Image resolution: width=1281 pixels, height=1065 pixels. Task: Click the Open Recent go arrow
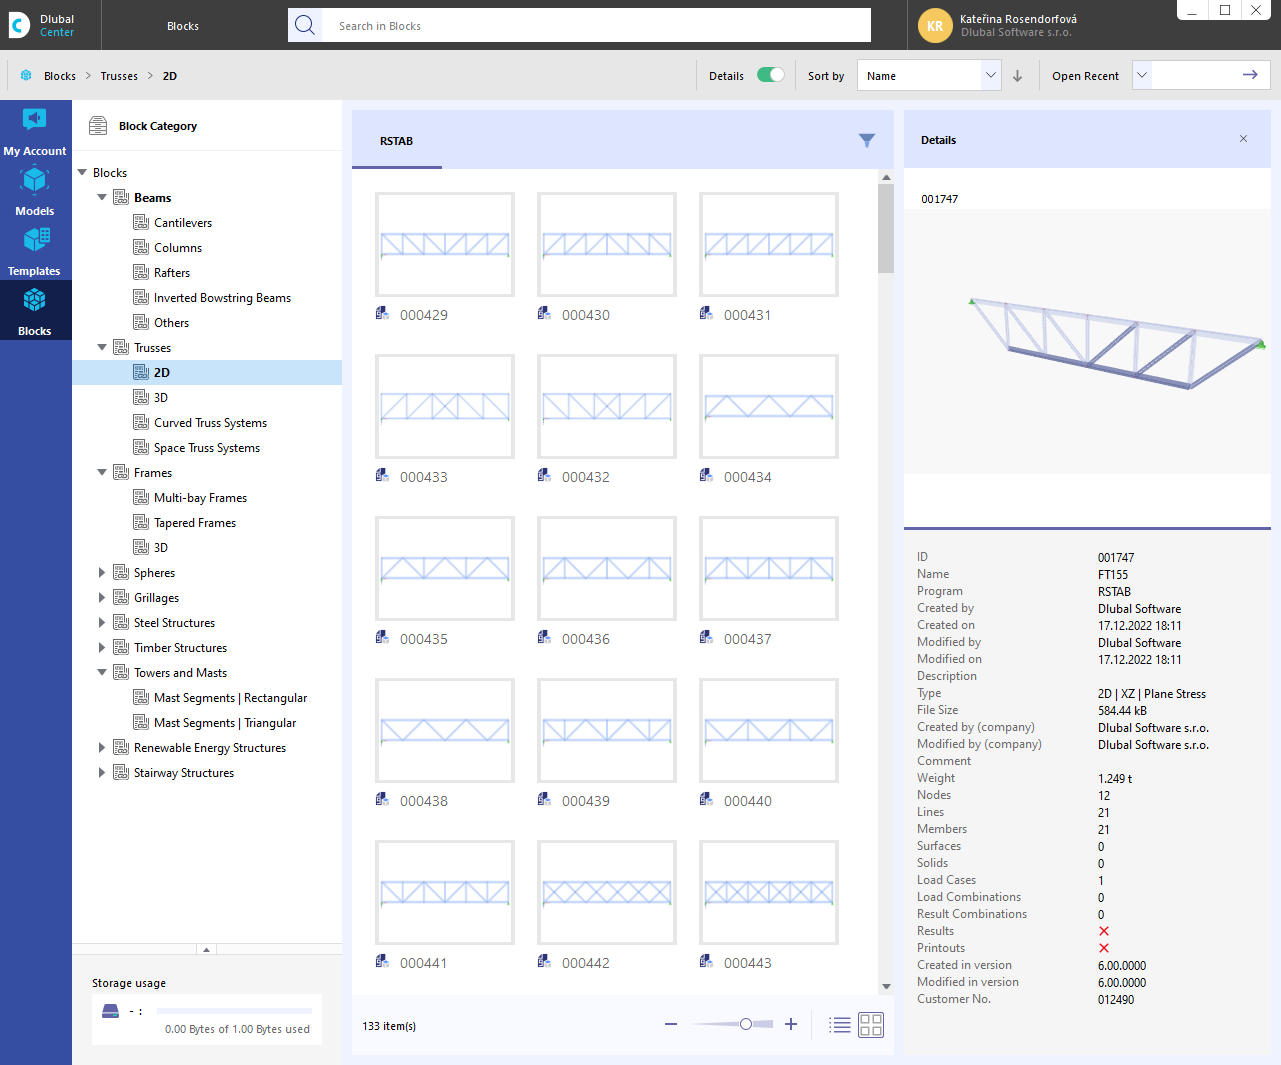[x=1250, y=75]
